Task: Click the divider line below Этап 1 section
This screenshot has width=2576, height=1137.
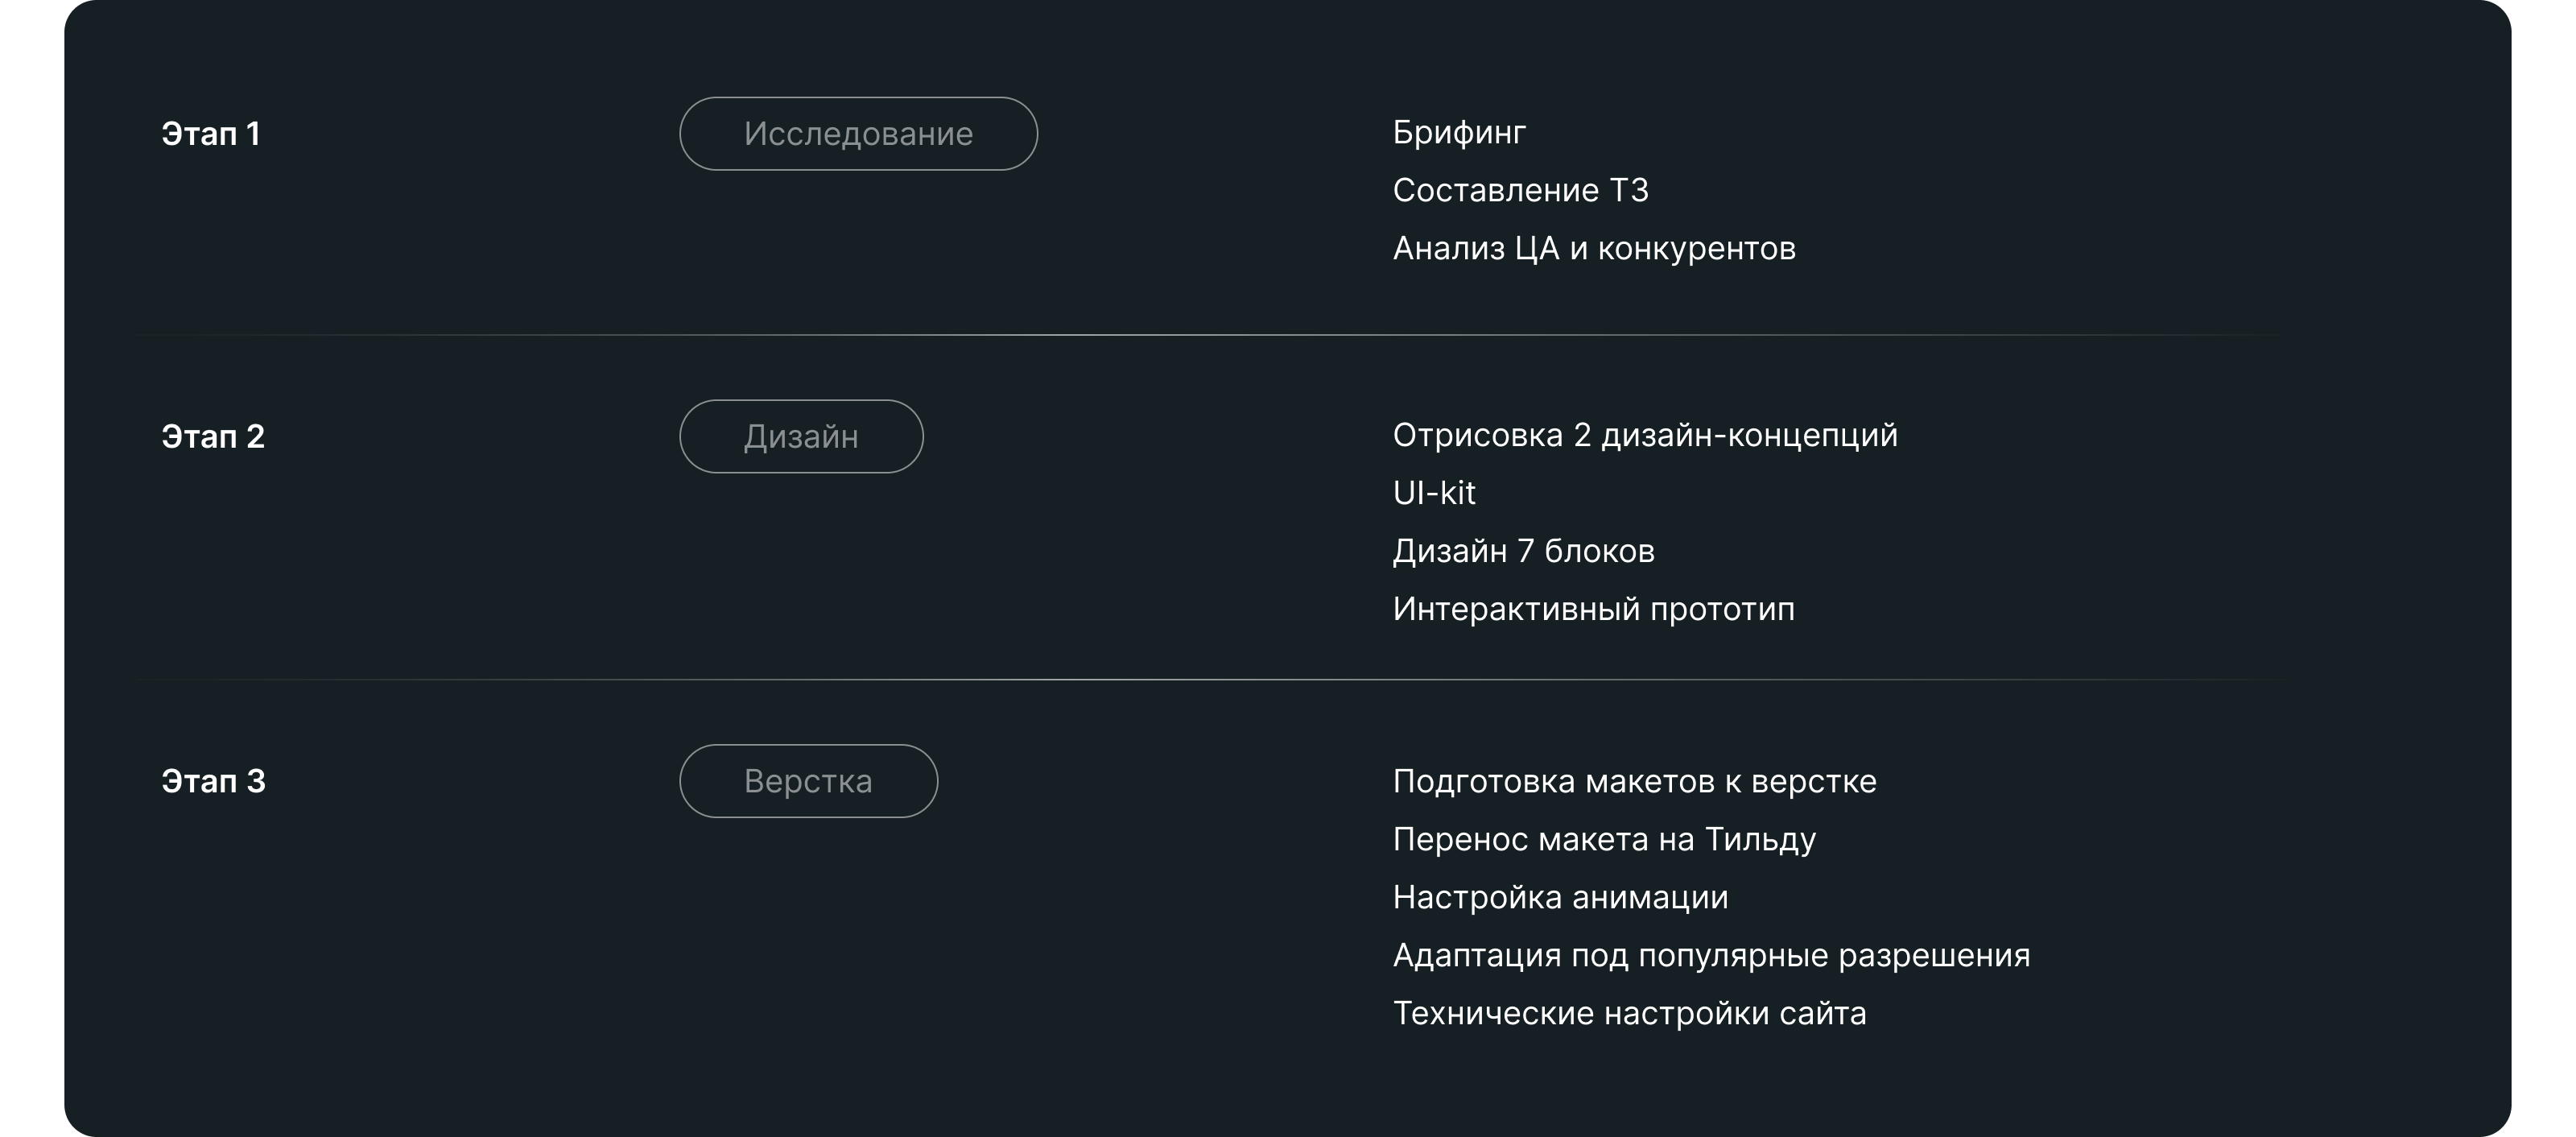Action: click(x=1288, y=335)
